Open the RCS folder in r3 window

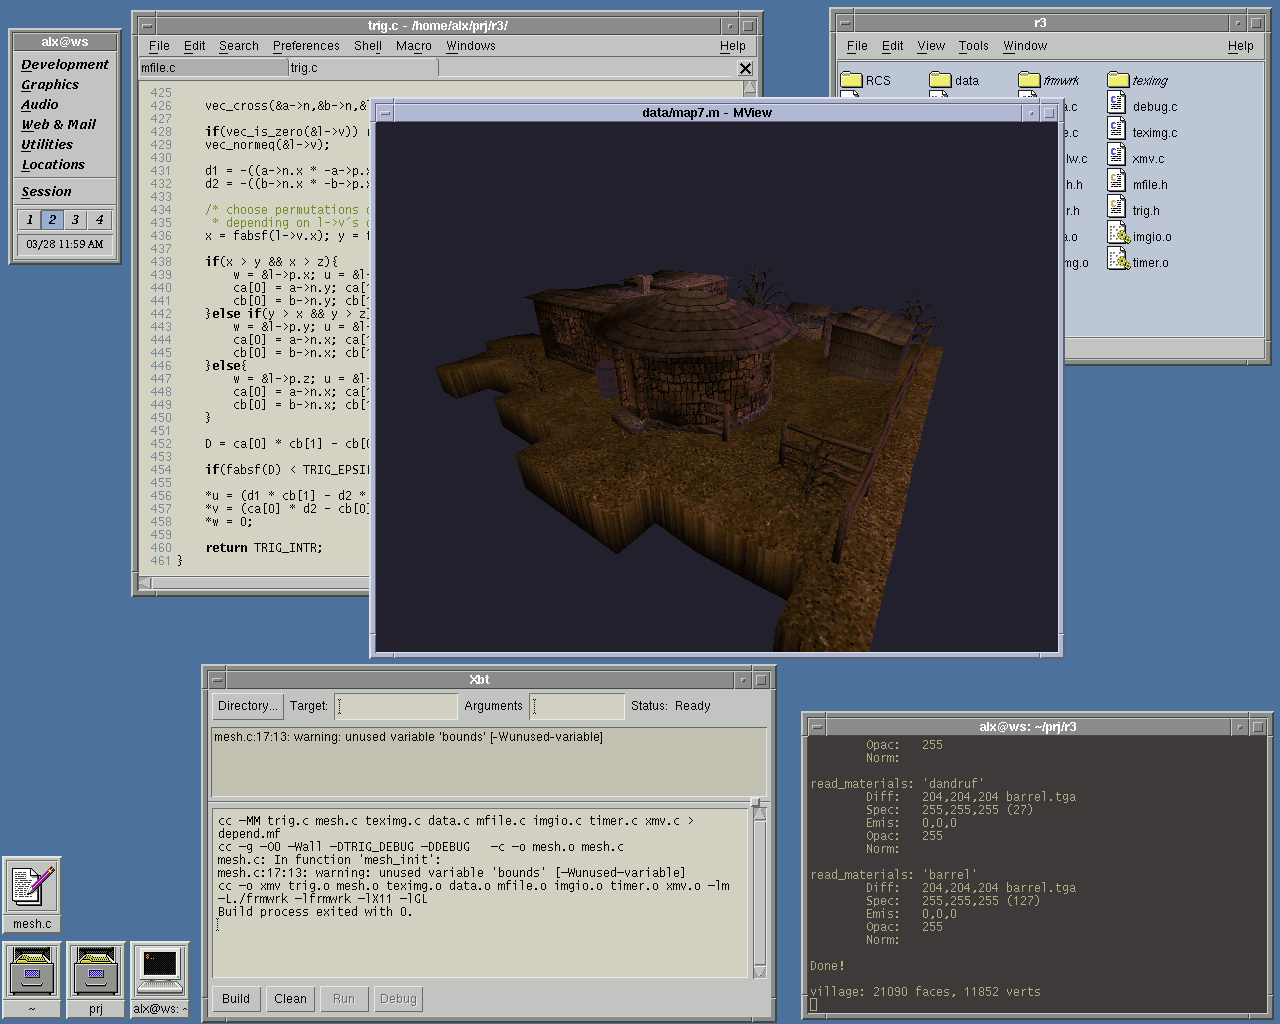click(865, 80)
